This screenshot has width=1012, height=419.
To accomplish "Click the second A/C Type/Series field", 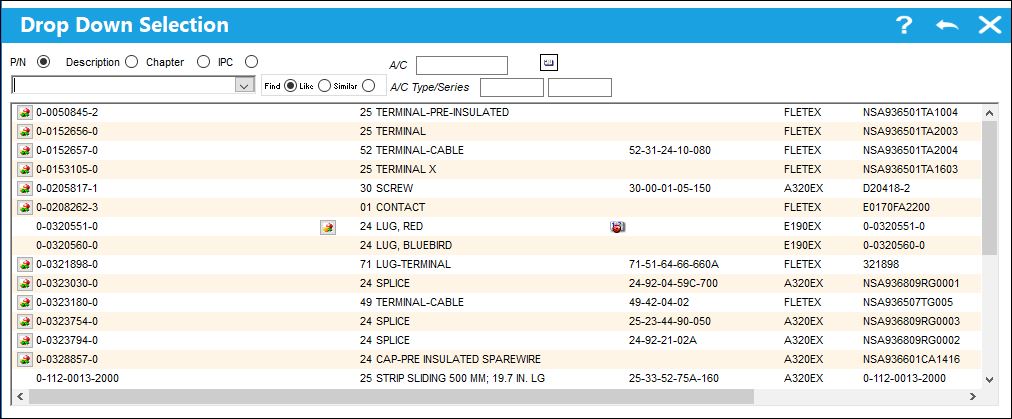I will point(580,87).
